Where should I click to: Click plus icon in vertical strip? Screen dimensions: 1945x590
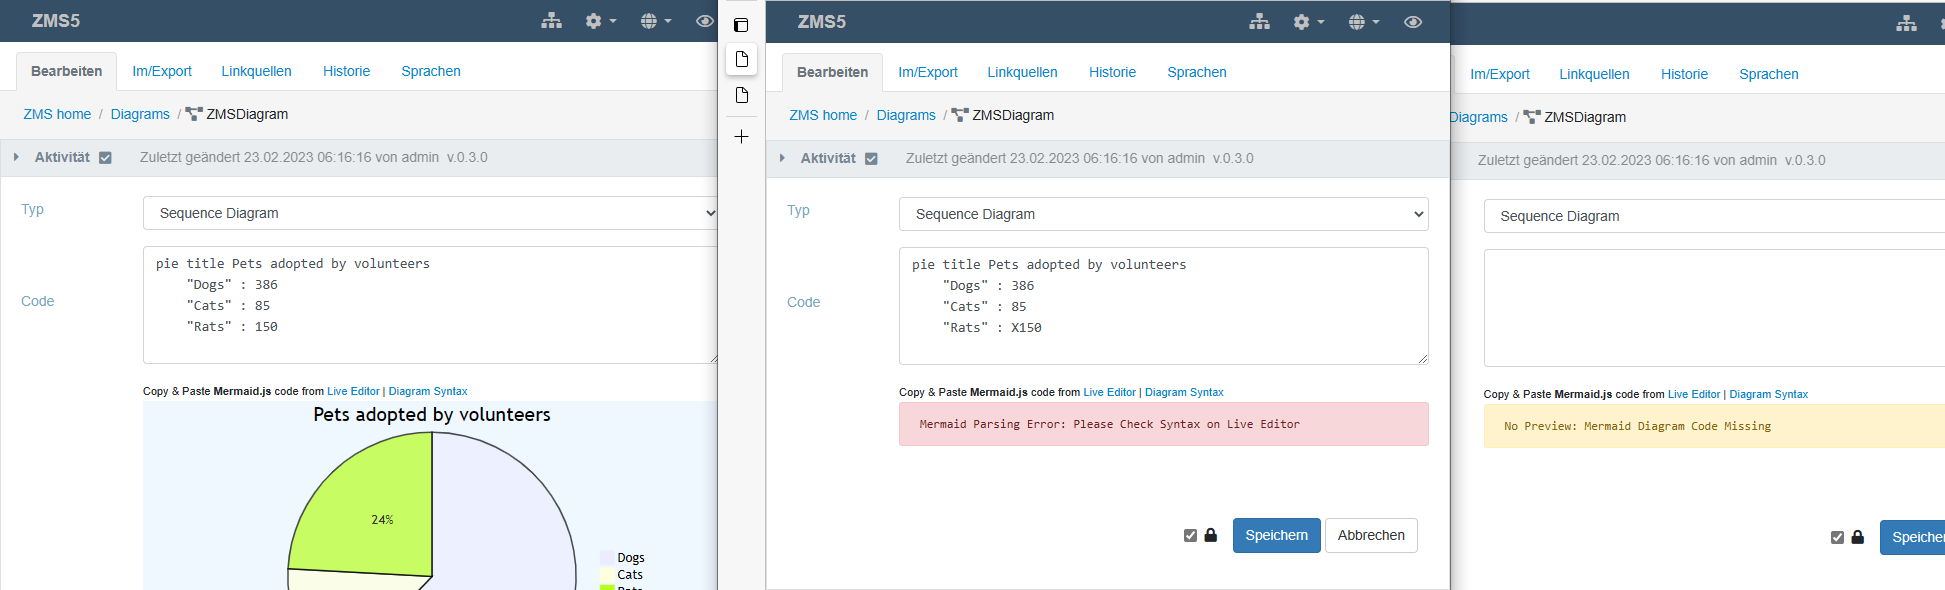(x=741, y=136)
